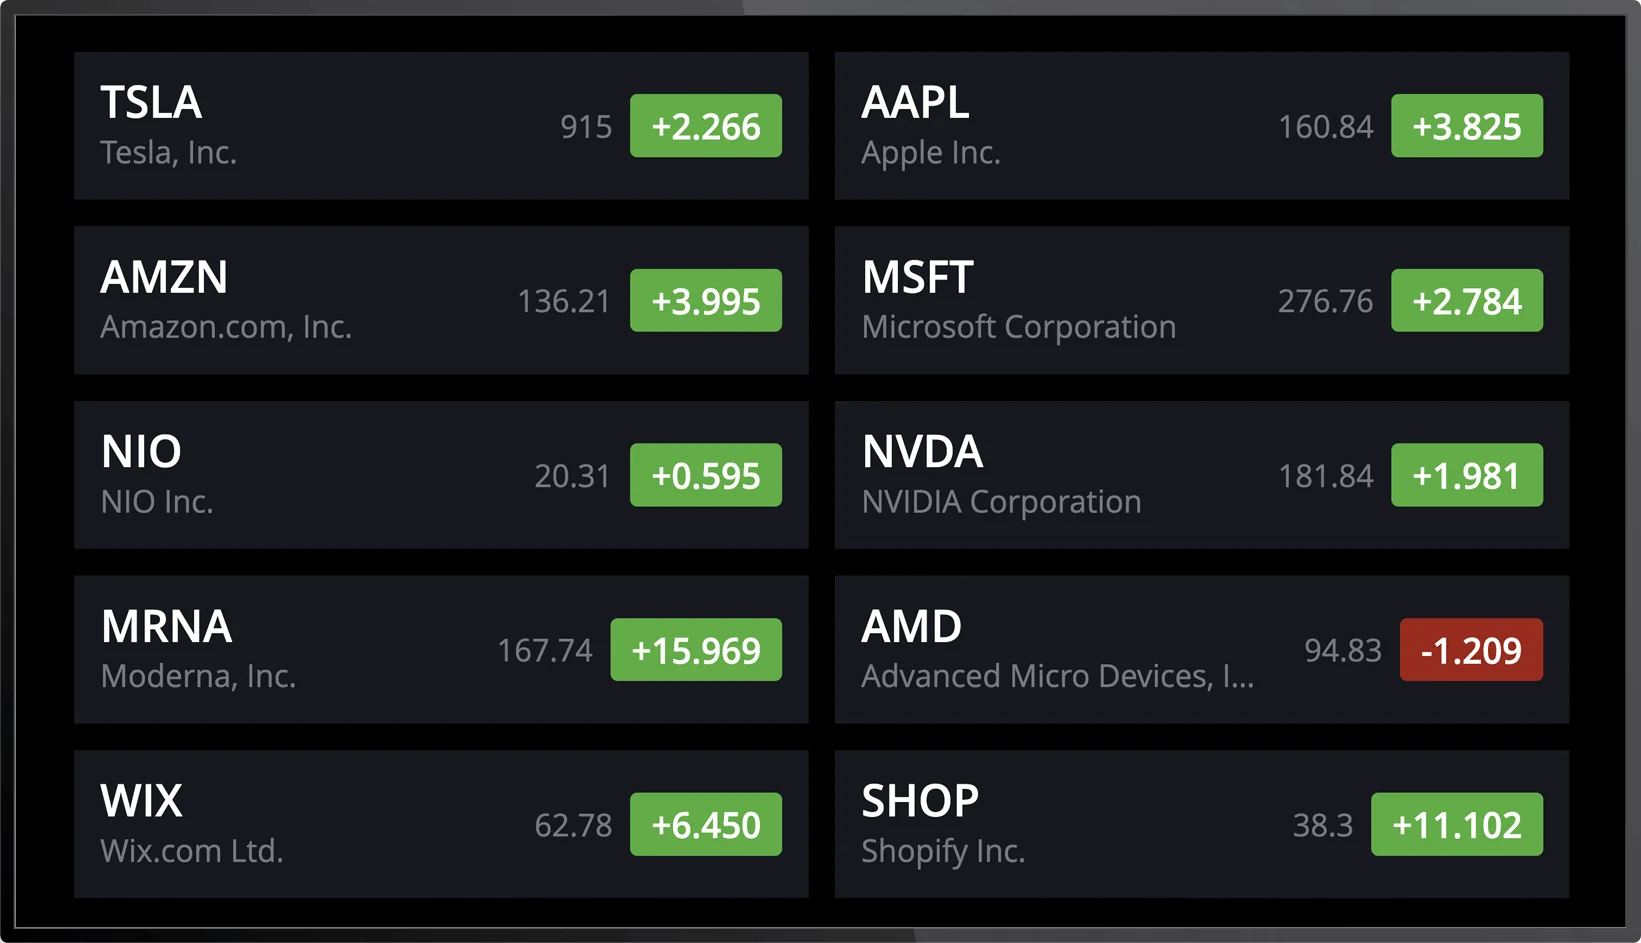
Task: Click the WIX +6.450 change badge
Action: point(705,825)
